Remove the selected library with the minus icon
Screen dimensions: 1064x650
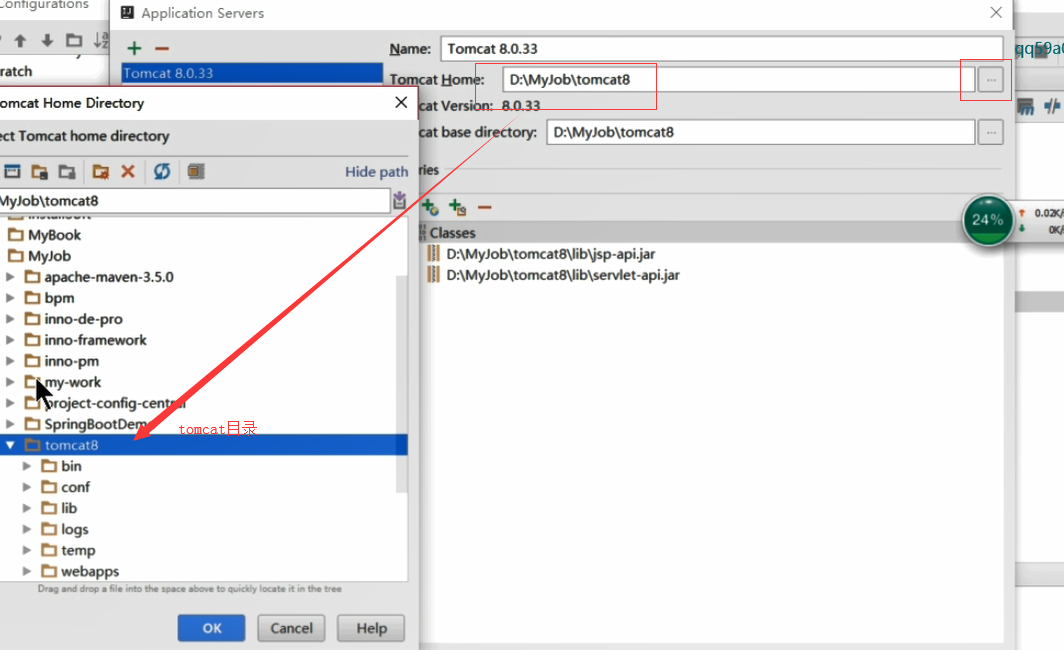click(x=484, y=207)
